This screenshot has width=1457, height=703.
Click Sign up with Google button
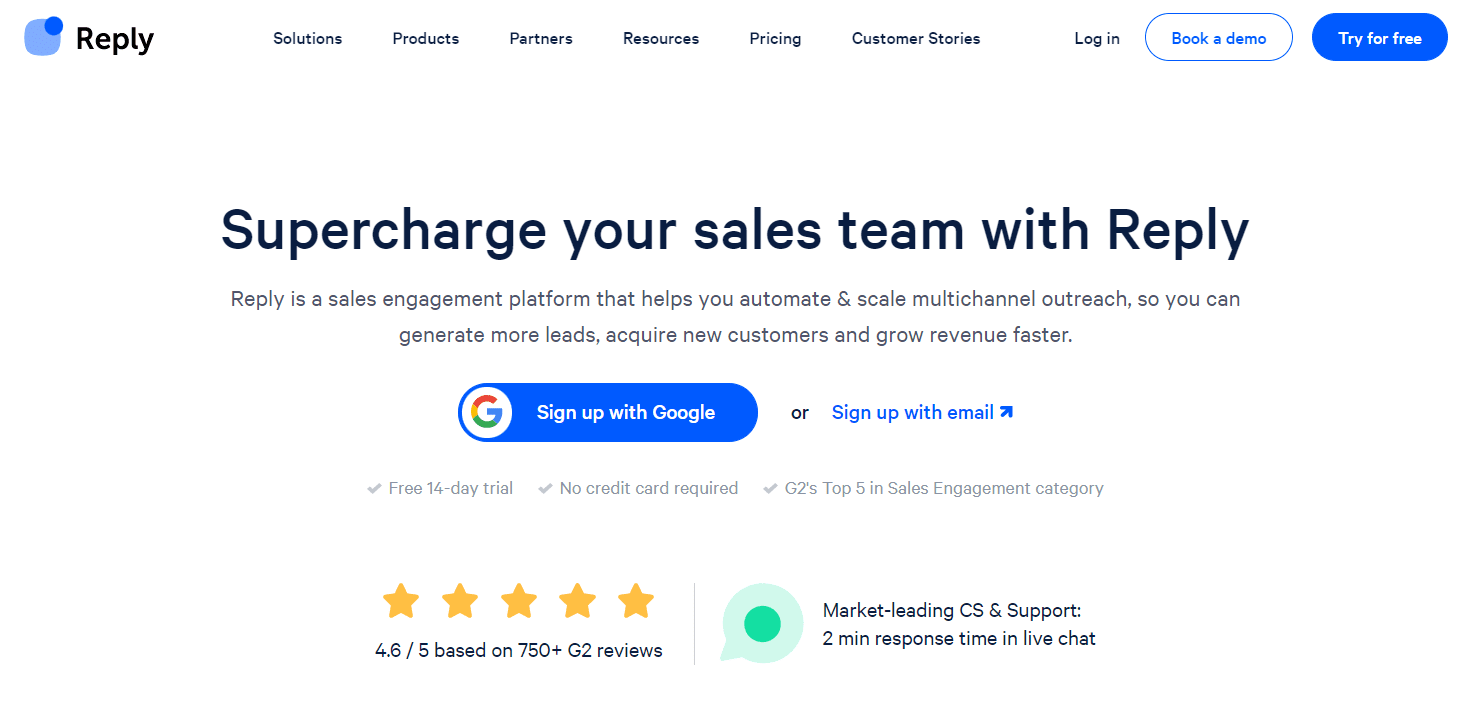pos(608,412)
